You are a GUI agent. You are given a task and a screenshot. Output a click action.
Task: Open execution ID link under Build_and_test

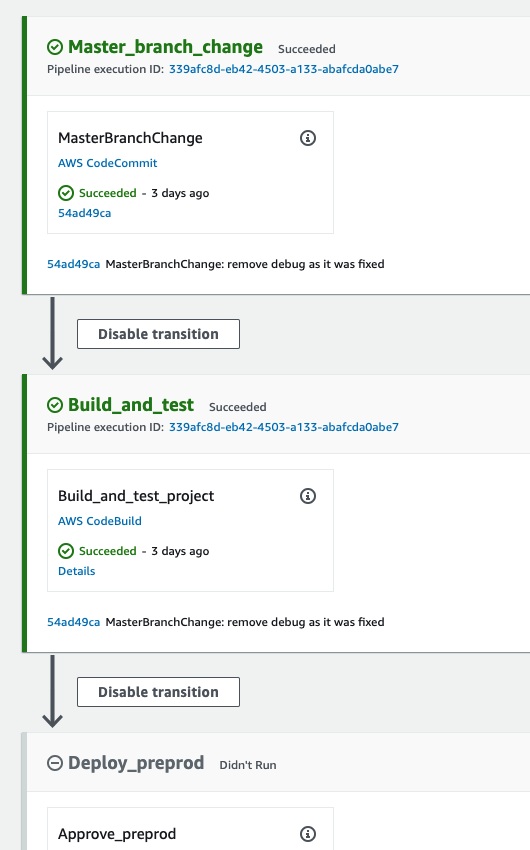point(283,427)
